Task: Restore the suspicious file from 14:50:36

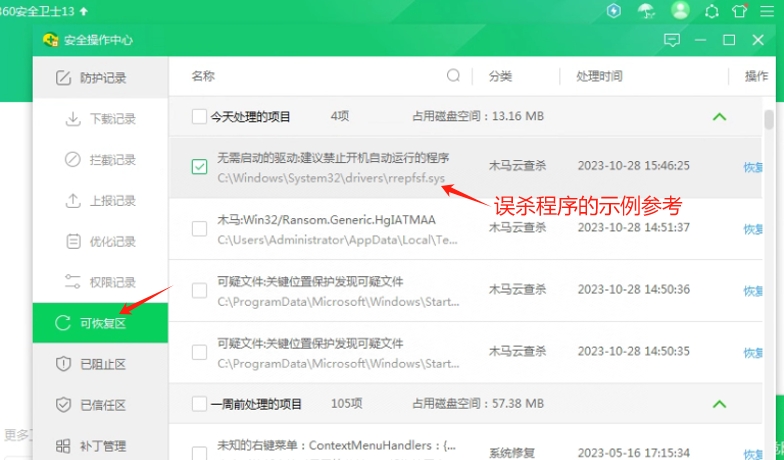Action: [753, 291]
